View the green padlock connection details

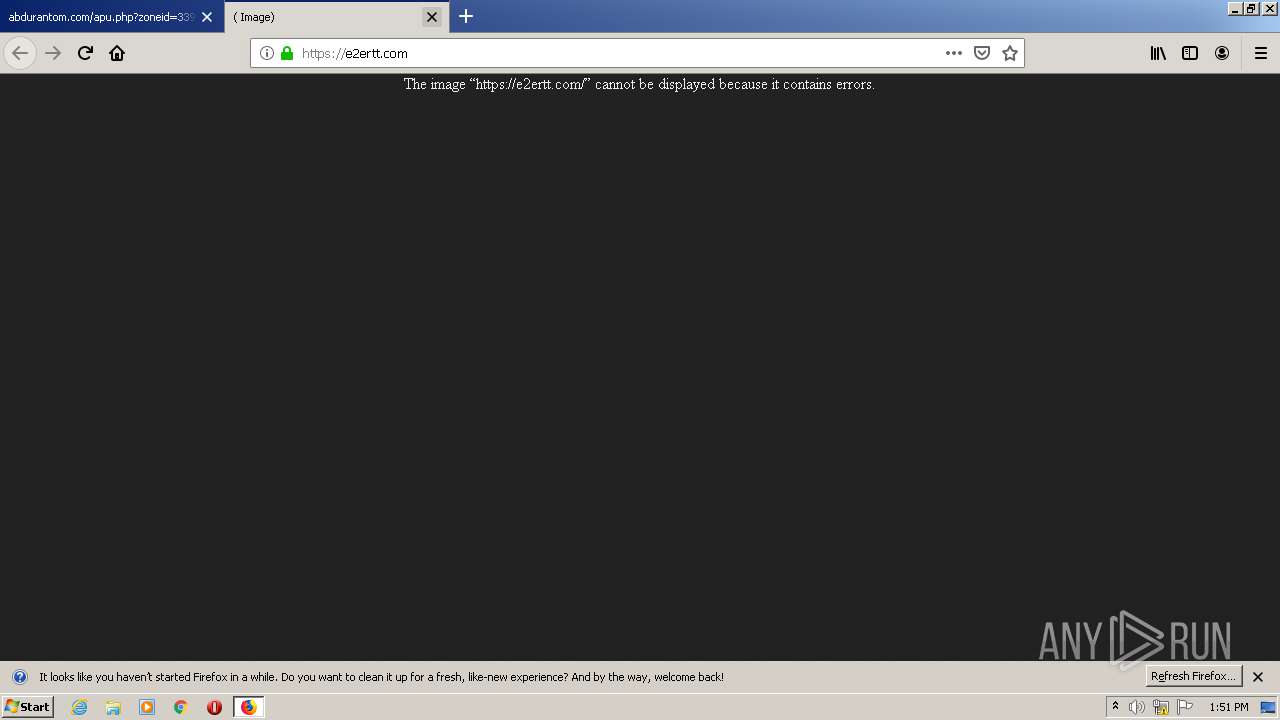(287, 53)
